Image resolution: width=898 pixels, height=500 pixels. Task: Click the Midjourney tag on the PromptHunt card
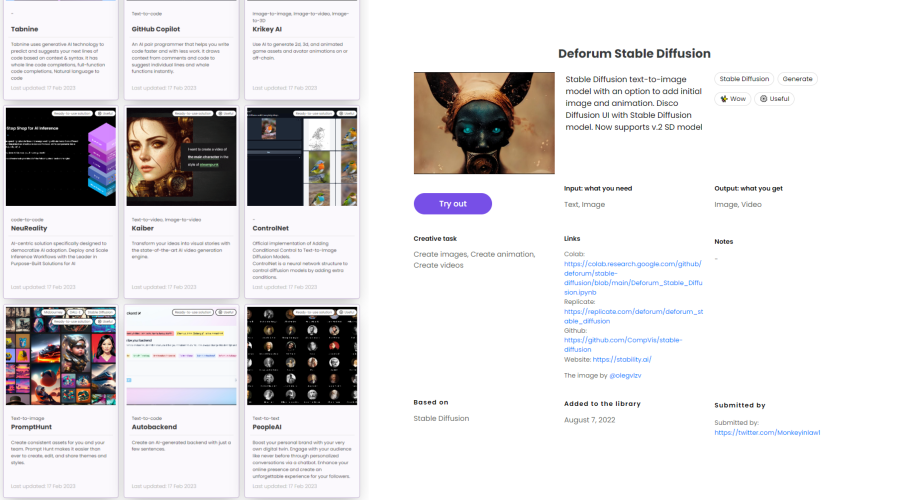pyautogui.click(x=53, y=313)
